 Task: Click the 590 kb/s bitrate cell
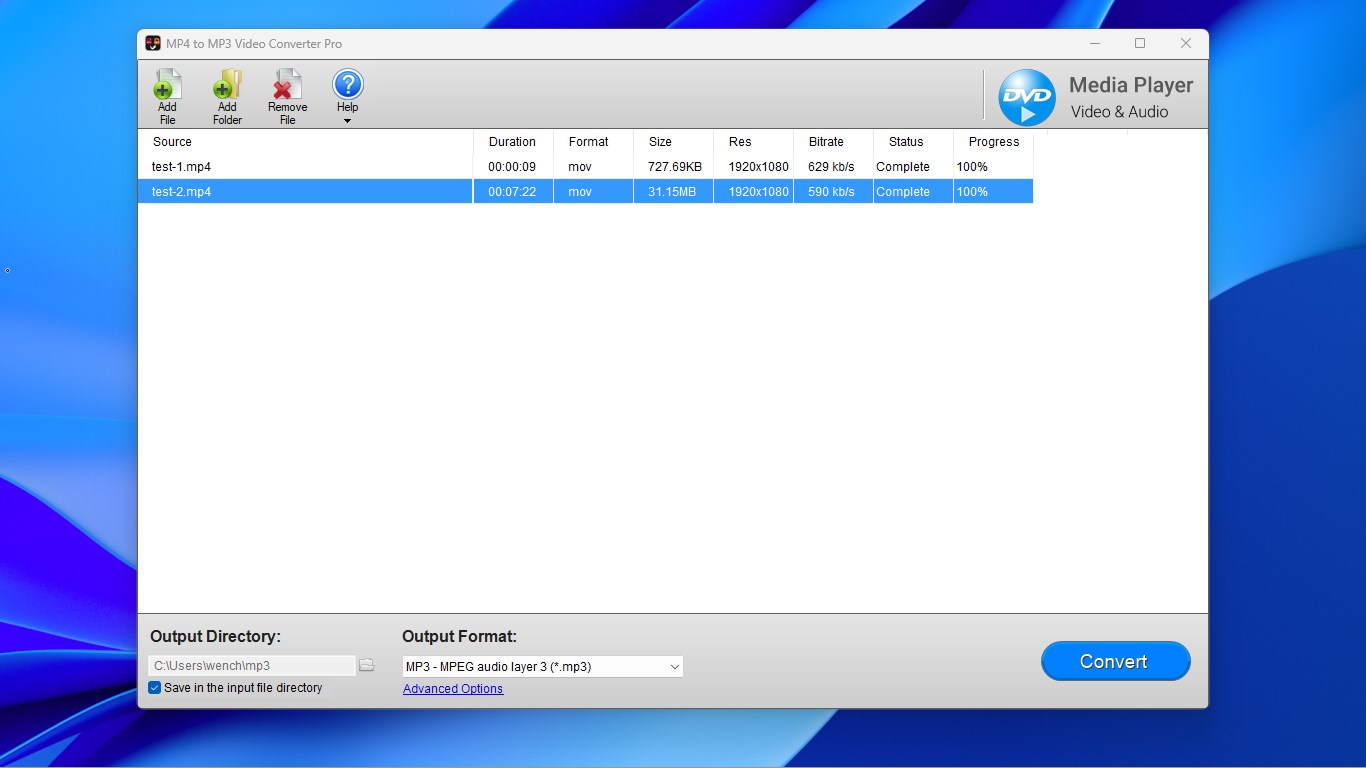[831, 192]
